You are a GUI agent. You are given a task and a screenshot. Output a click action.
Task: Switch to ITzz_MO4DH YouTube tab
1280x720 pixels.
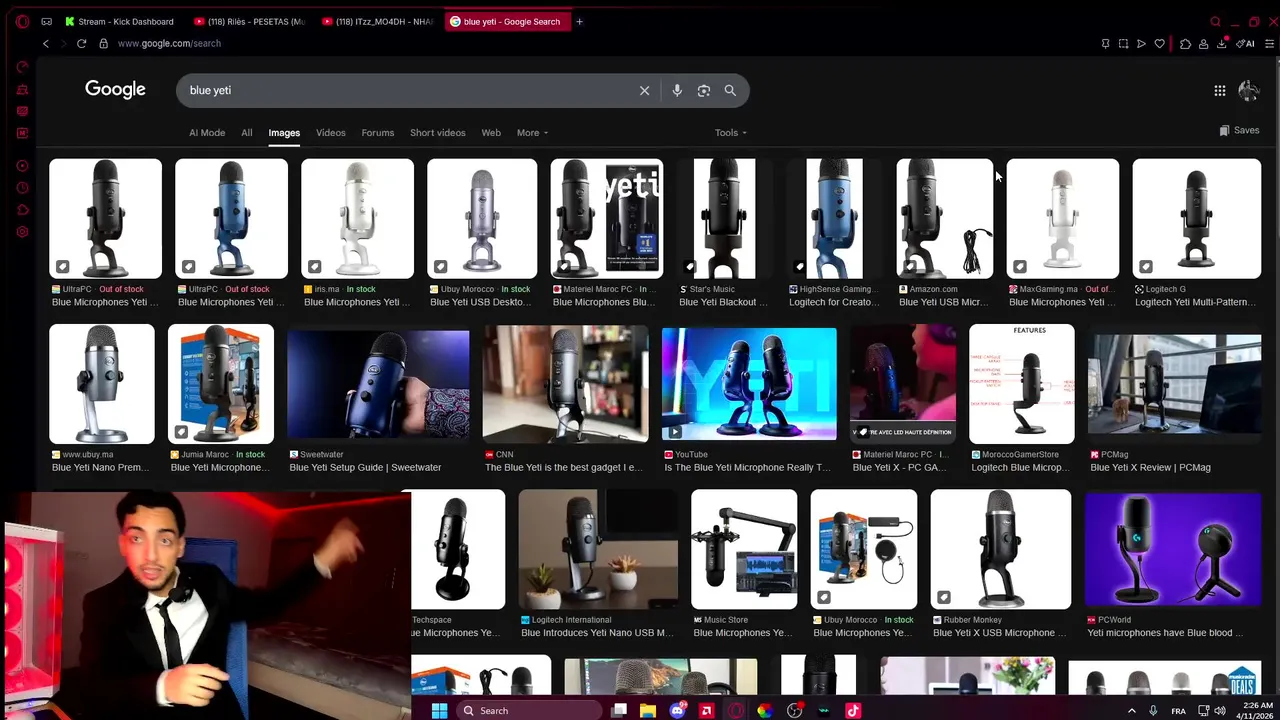pyautogui.click(x=380, y=21)
